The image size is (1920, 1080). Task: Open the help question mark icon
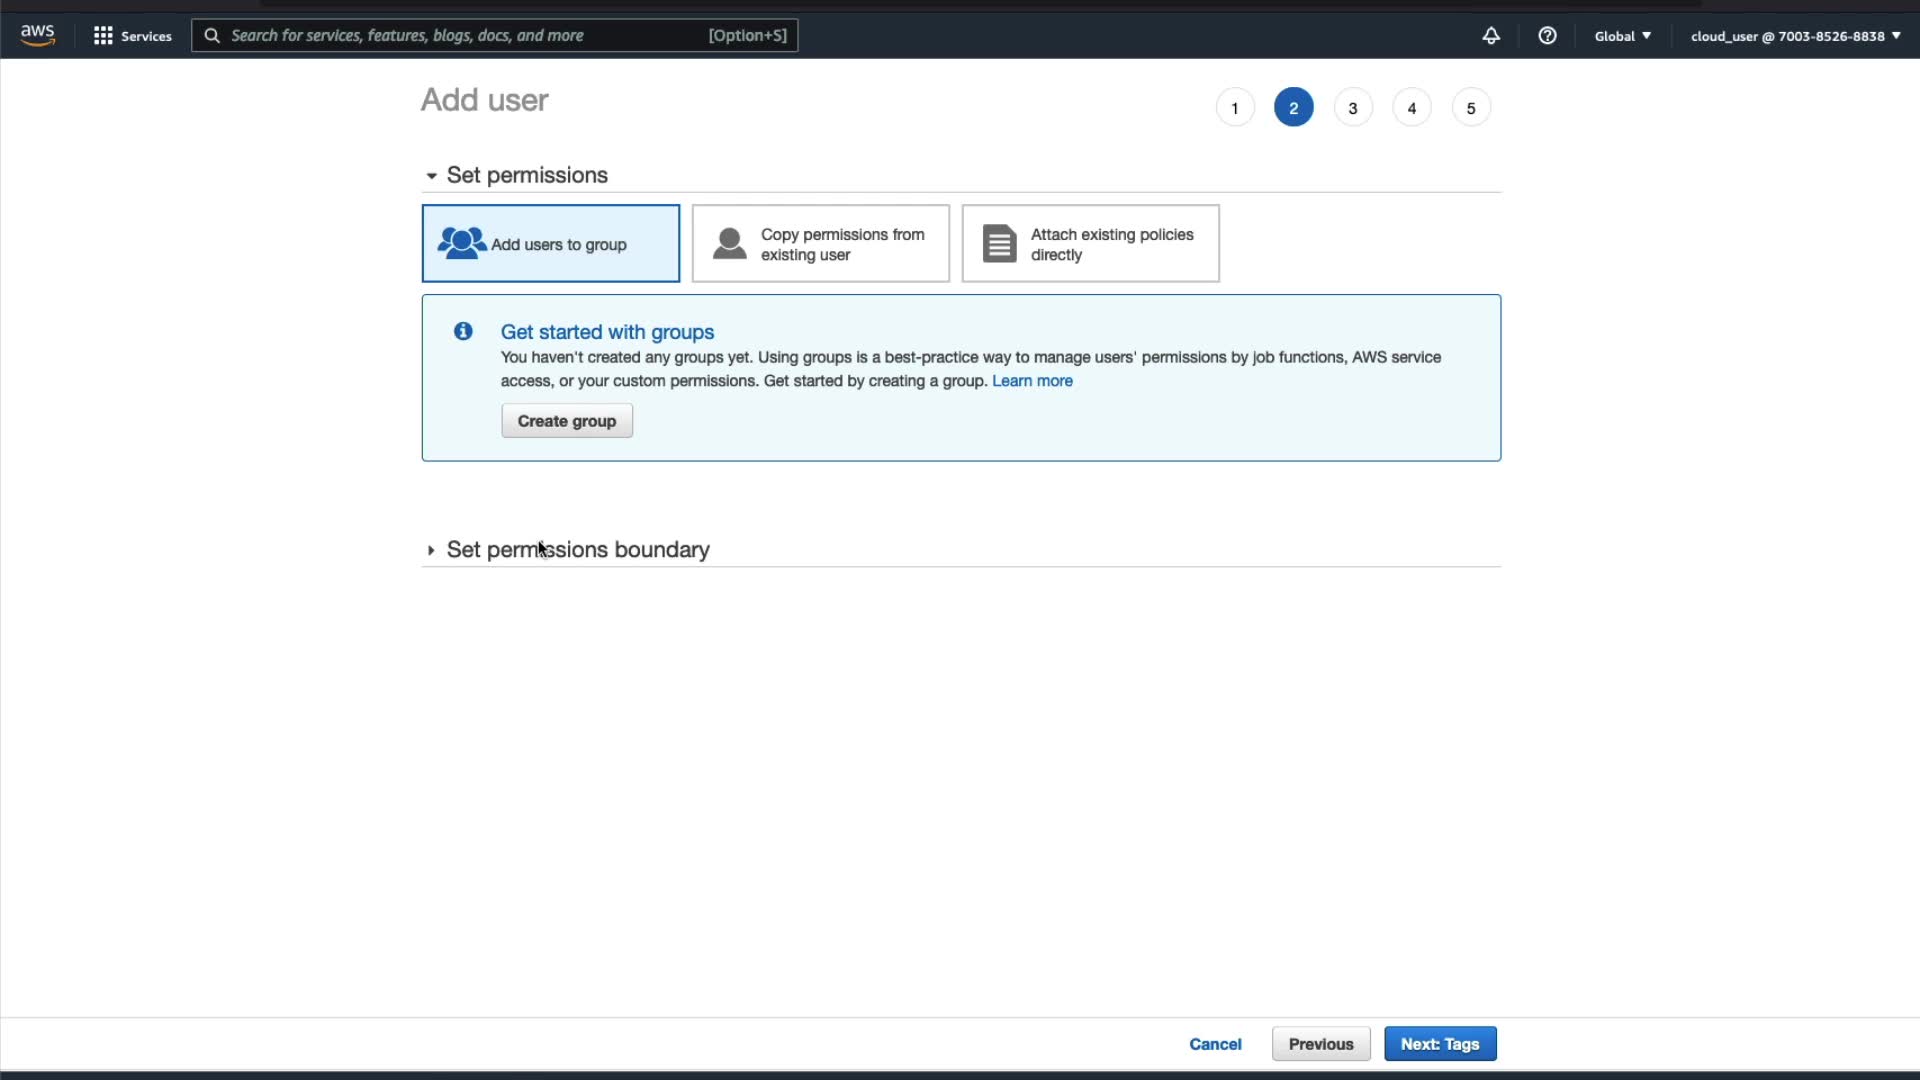(x=1547, y=36)
